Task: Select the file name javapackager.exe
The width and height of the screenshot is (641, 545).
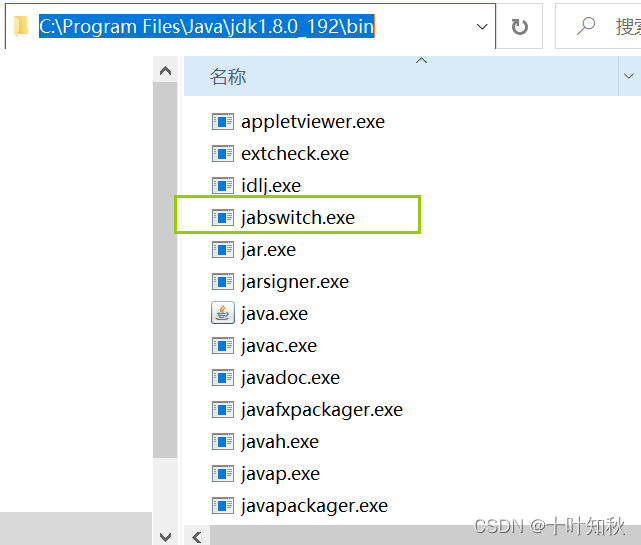Action: [314, 506]
